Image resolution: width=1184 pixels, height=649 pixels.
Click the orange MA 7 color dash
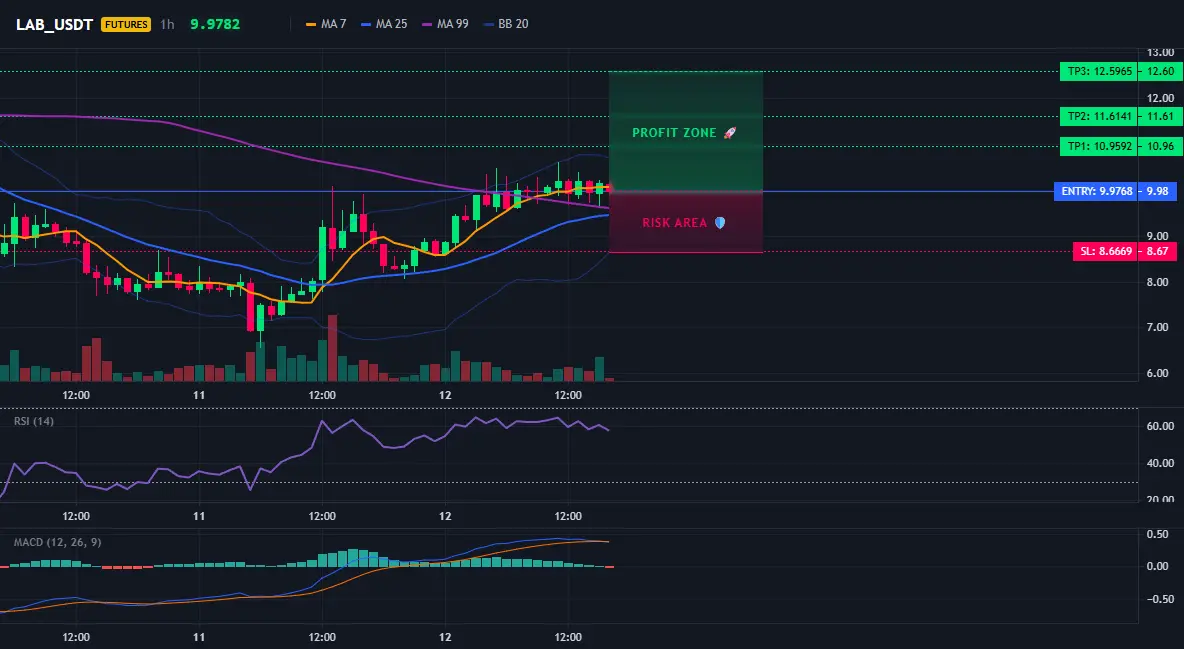tap(310, 24)
